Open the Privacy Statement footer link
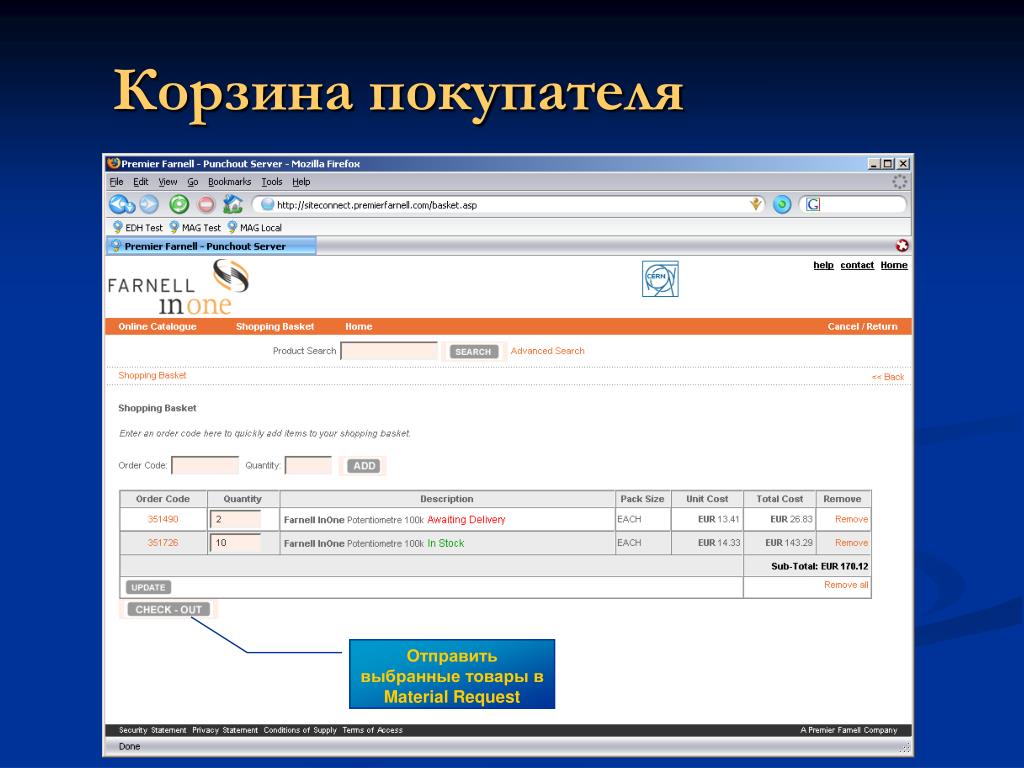The width and height of the screenshot is (1024, 768). (x=225, y=730)
